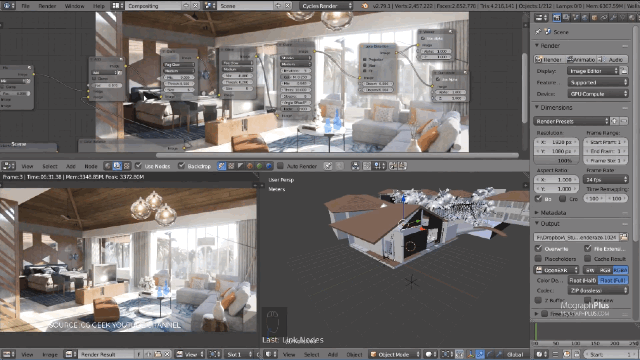Open the Cycles Render engine dropdown
Viewport: 640px width, 360px height.
coord(326,6)
